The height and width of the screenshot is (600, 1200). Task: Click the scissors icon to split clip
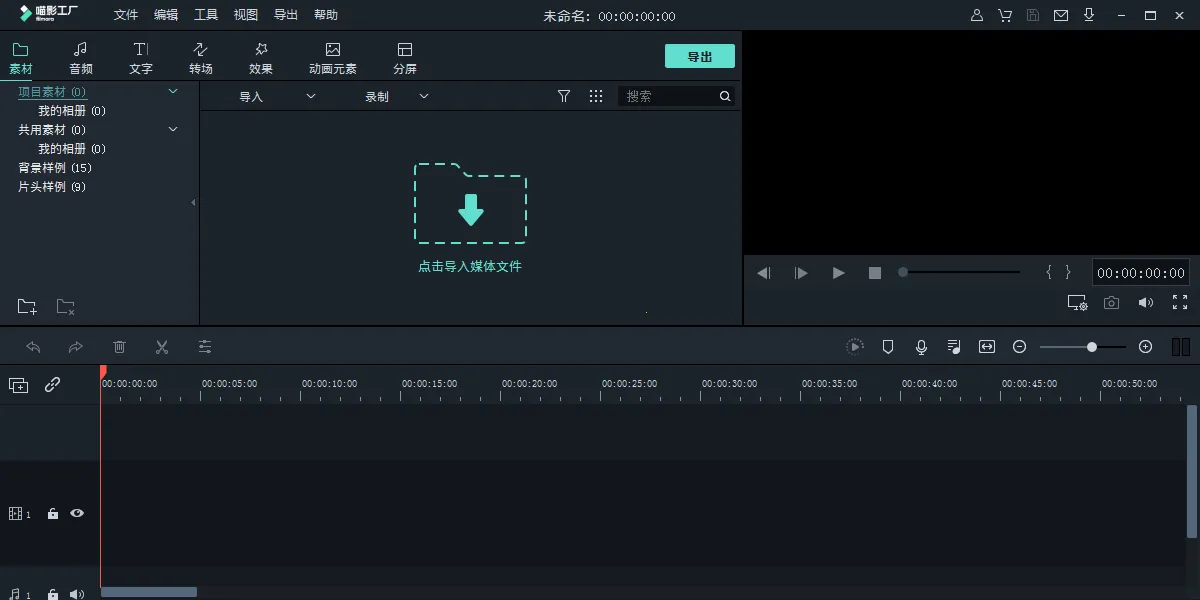pyautogui.click(x=162, y=346)
